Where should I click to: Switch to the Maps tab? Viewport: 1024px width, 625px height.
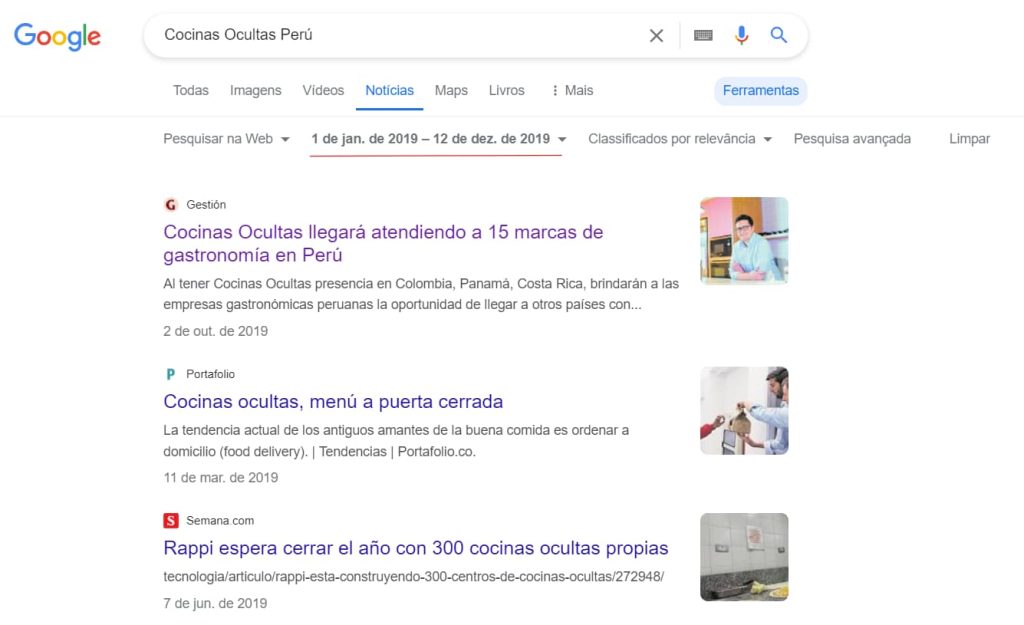pos(451,90)
